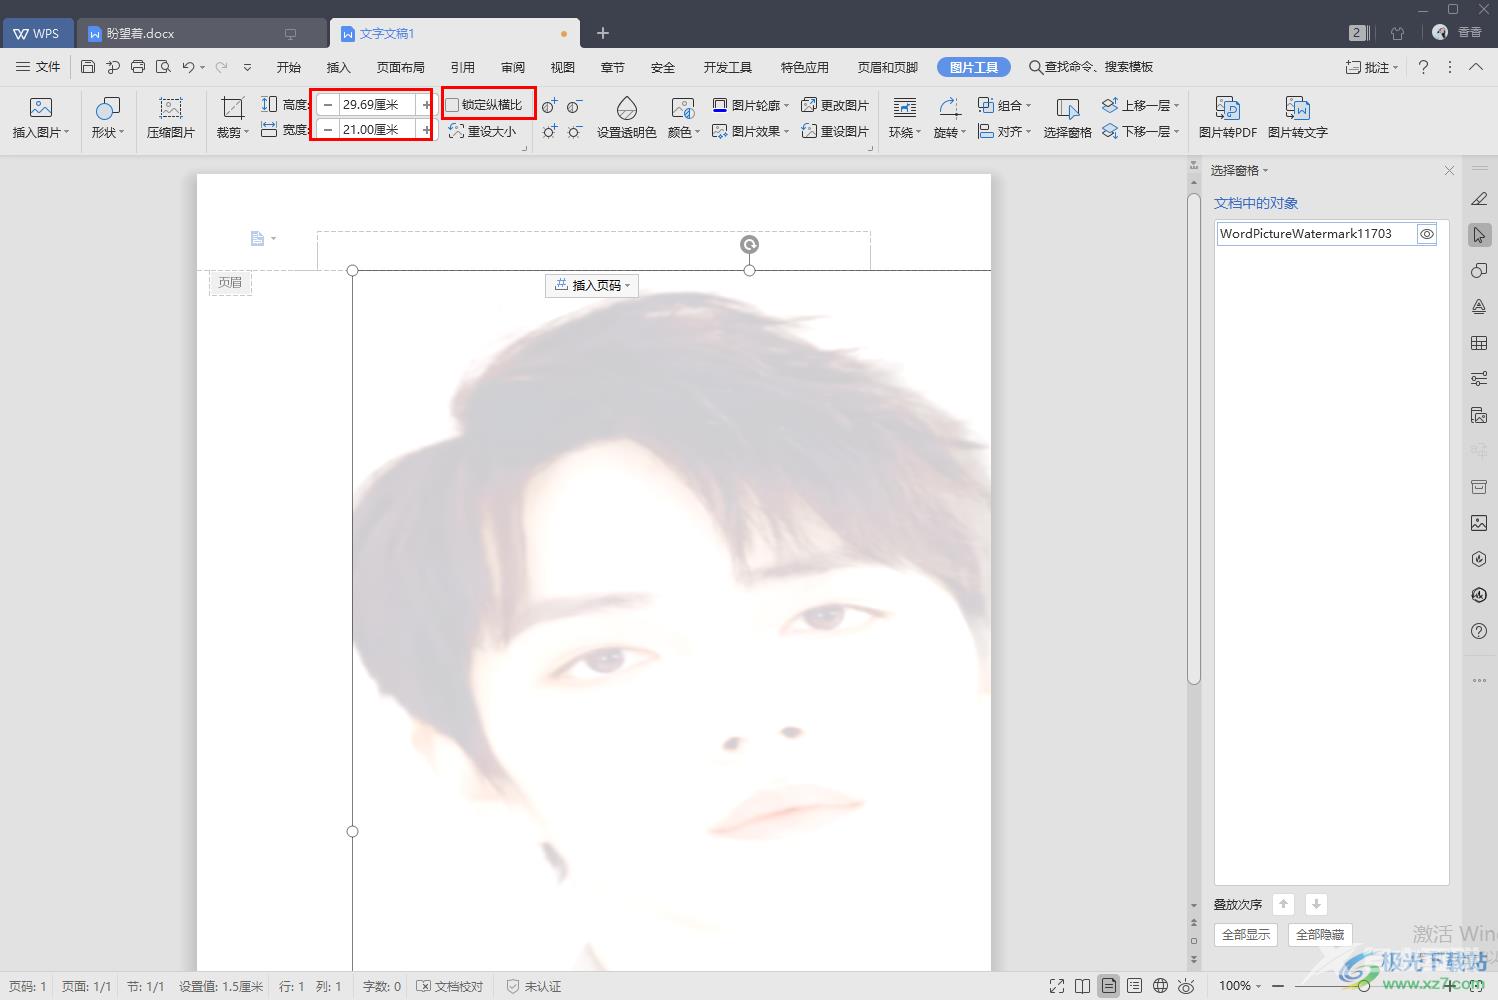Click the Undo icon
This screenshot has height=1000, width=1498.
tap(188, 67)
